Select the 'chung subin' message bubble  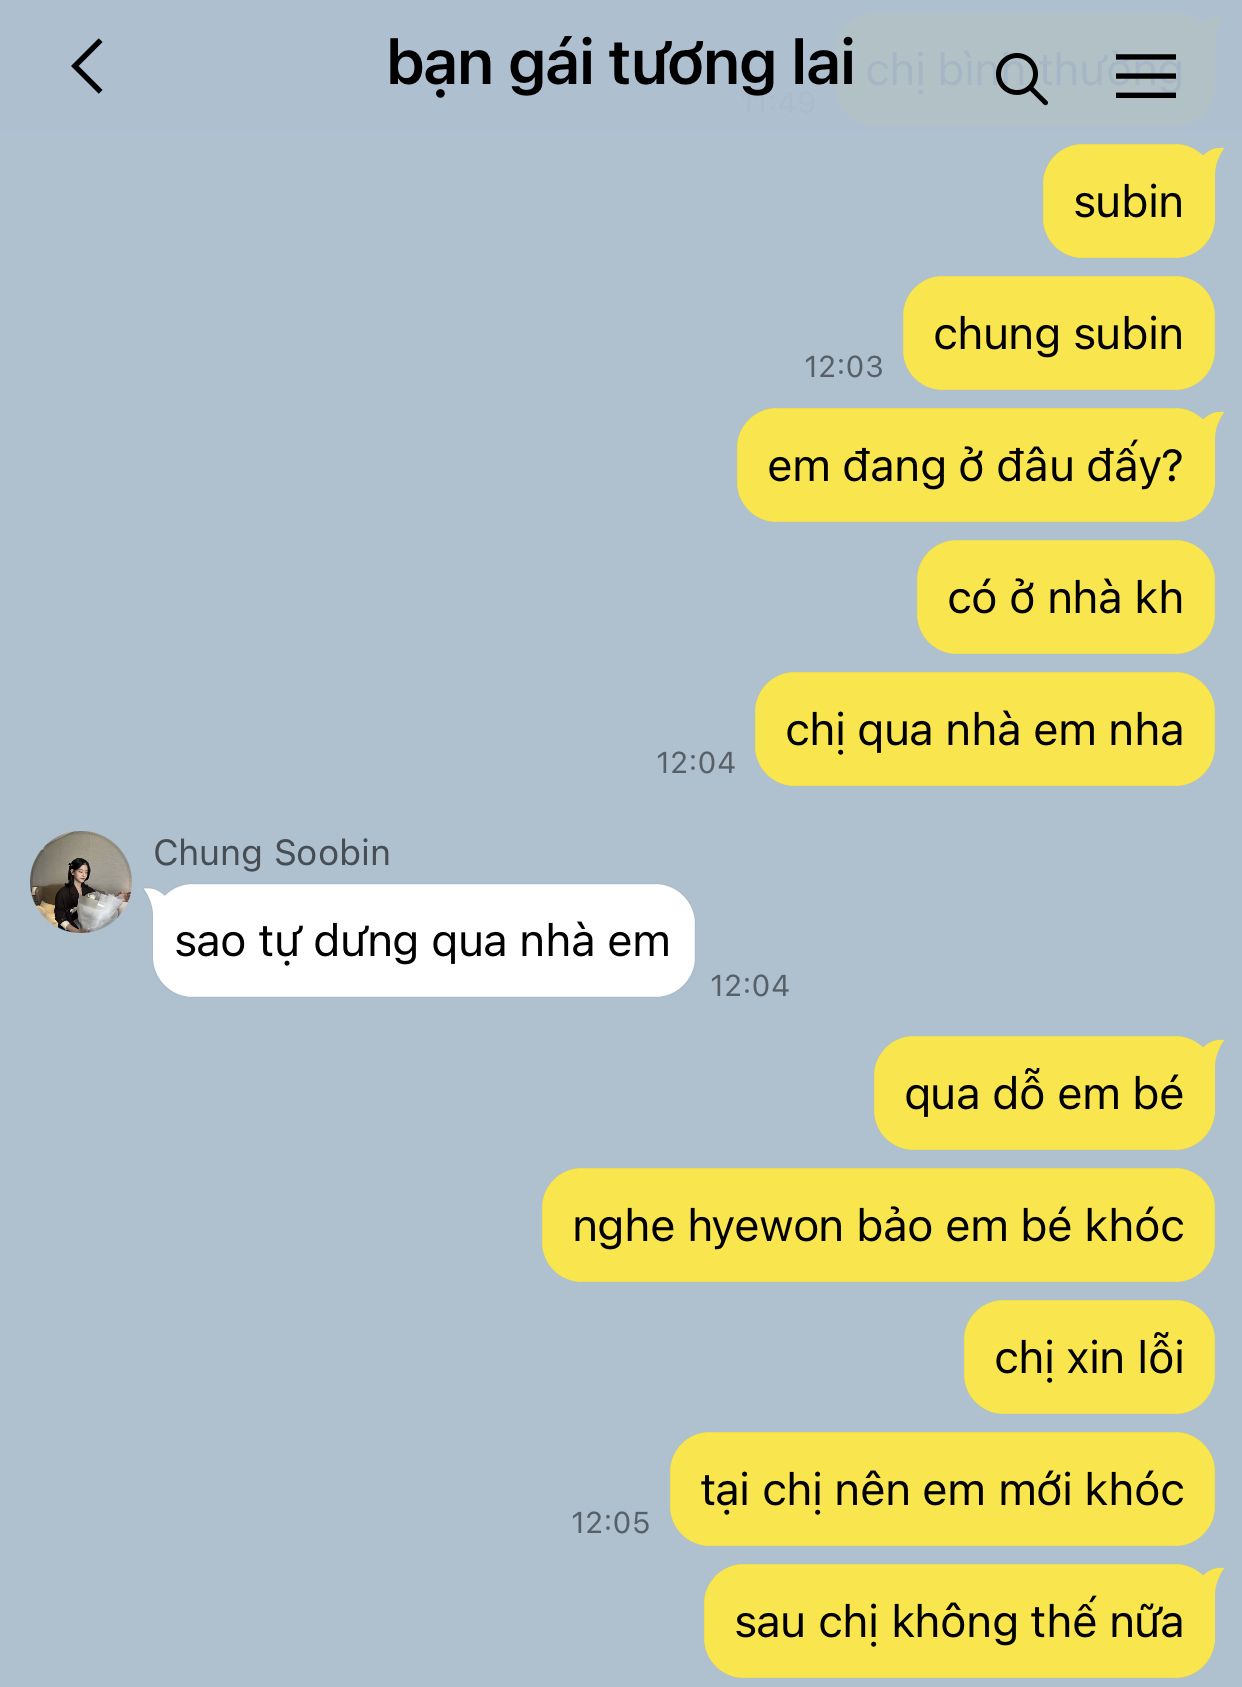1058,333
